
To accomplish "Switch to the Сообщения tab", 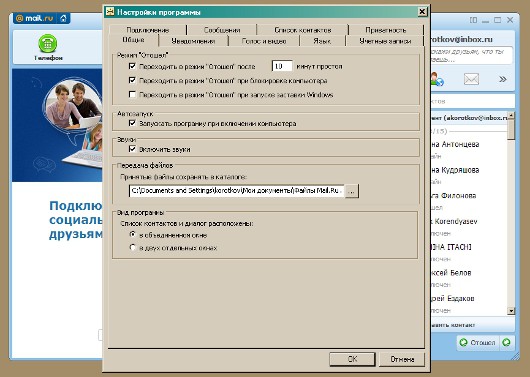I will 222,30.
